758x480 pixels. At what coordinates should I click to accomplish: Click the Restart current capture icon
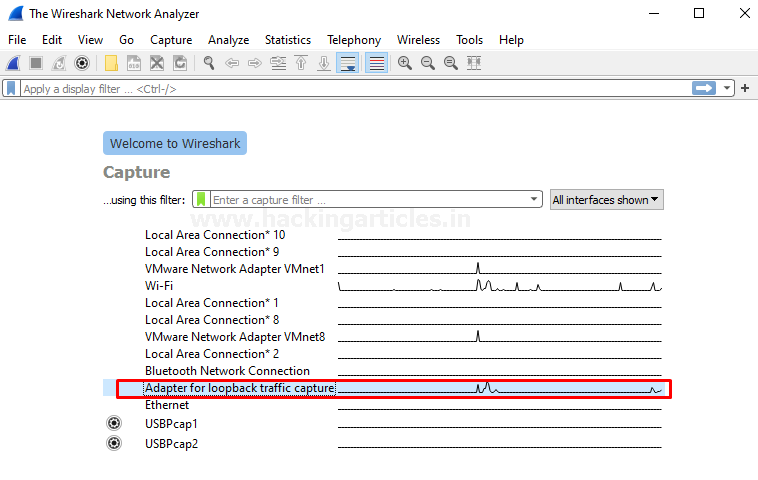[x=59, y=63]
